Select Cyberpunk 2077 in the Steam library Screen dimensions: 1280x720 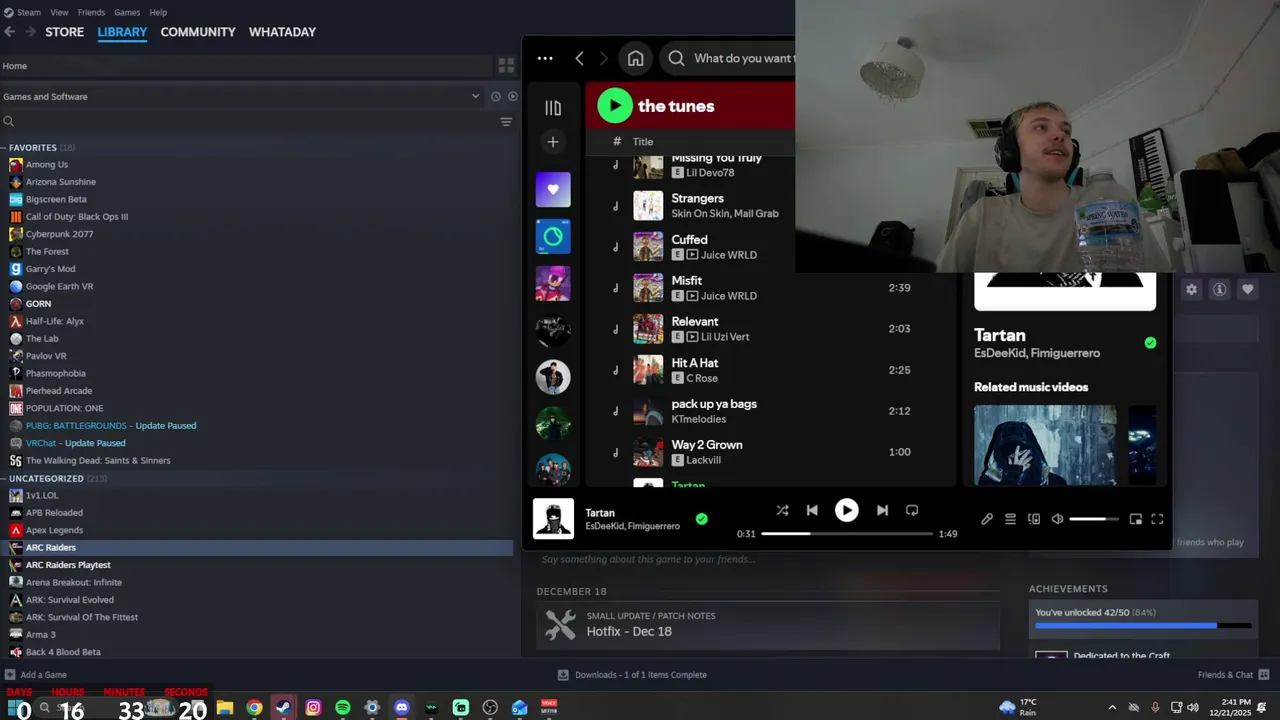(59, 234)
